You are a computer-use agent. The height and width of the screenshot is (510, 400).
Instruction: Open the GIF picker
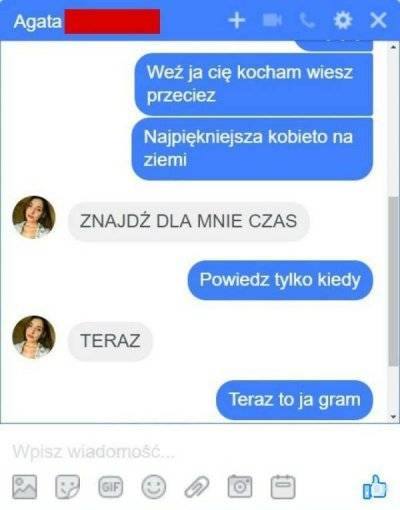tap(111, 487)
